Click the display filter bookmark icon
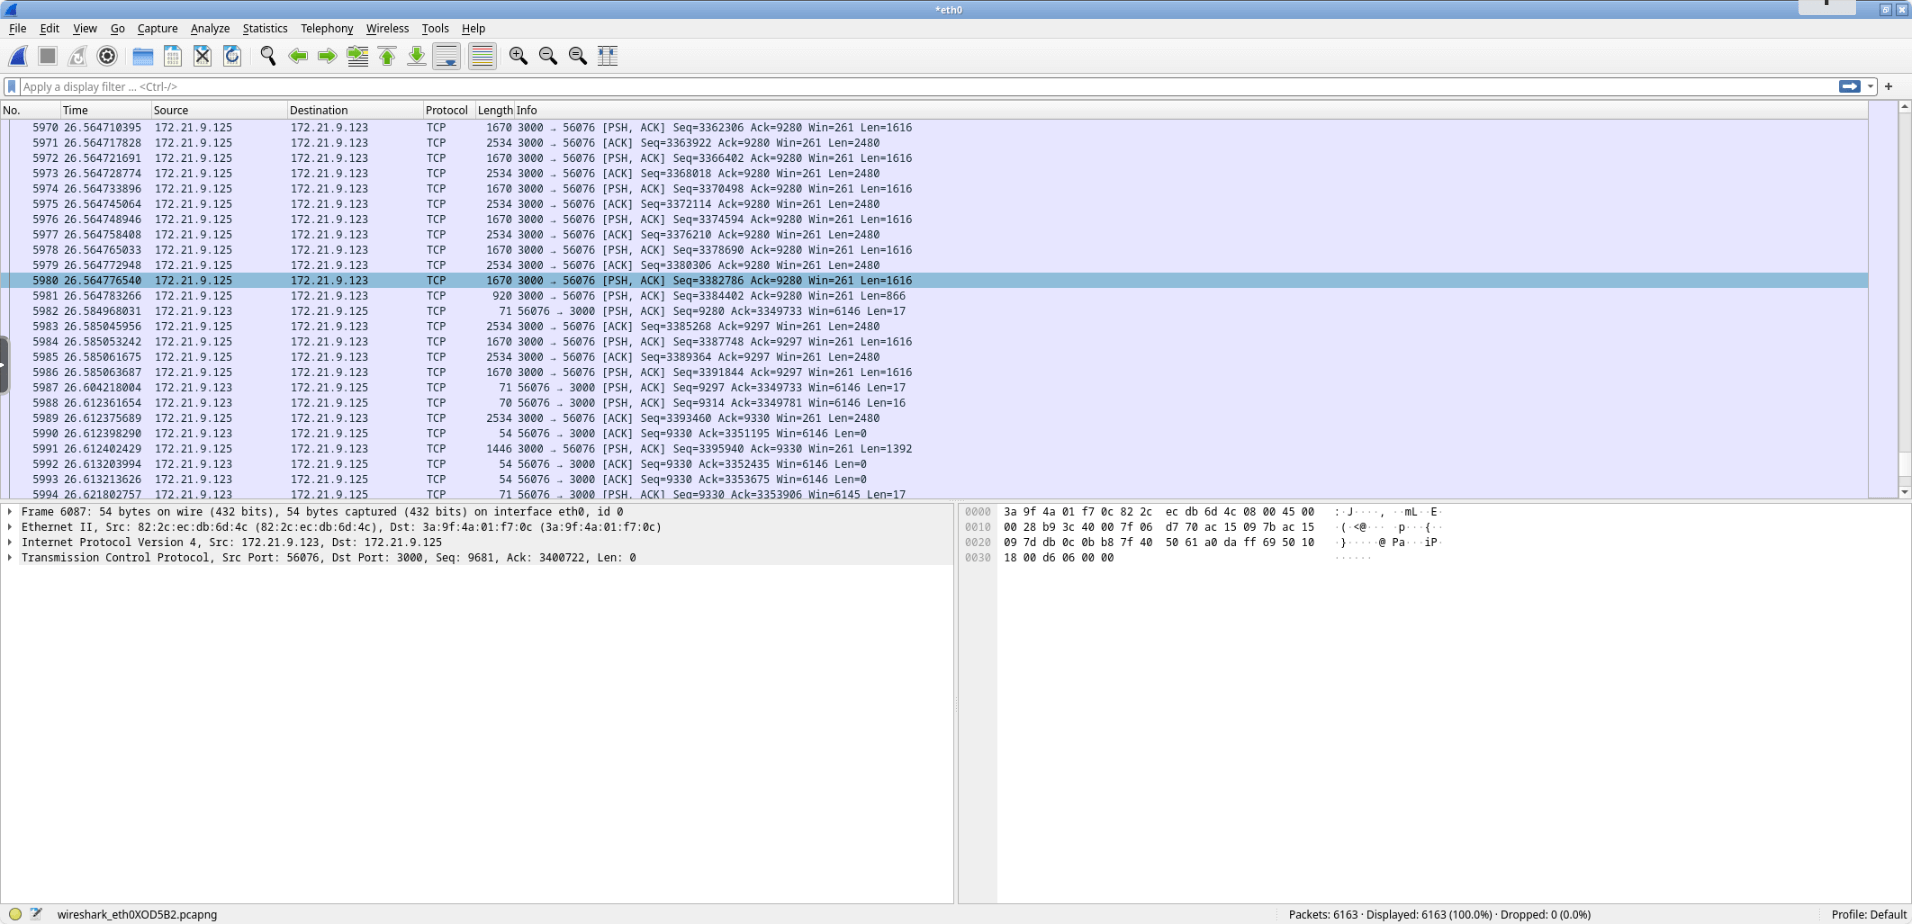 pos(10,86)
